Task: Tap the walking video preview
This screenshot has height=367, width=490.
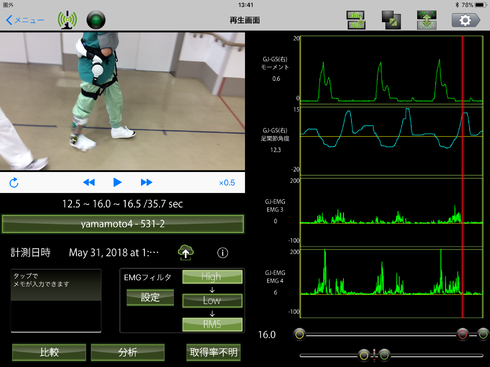Action: pyautogui.click(x=122, y=101)
